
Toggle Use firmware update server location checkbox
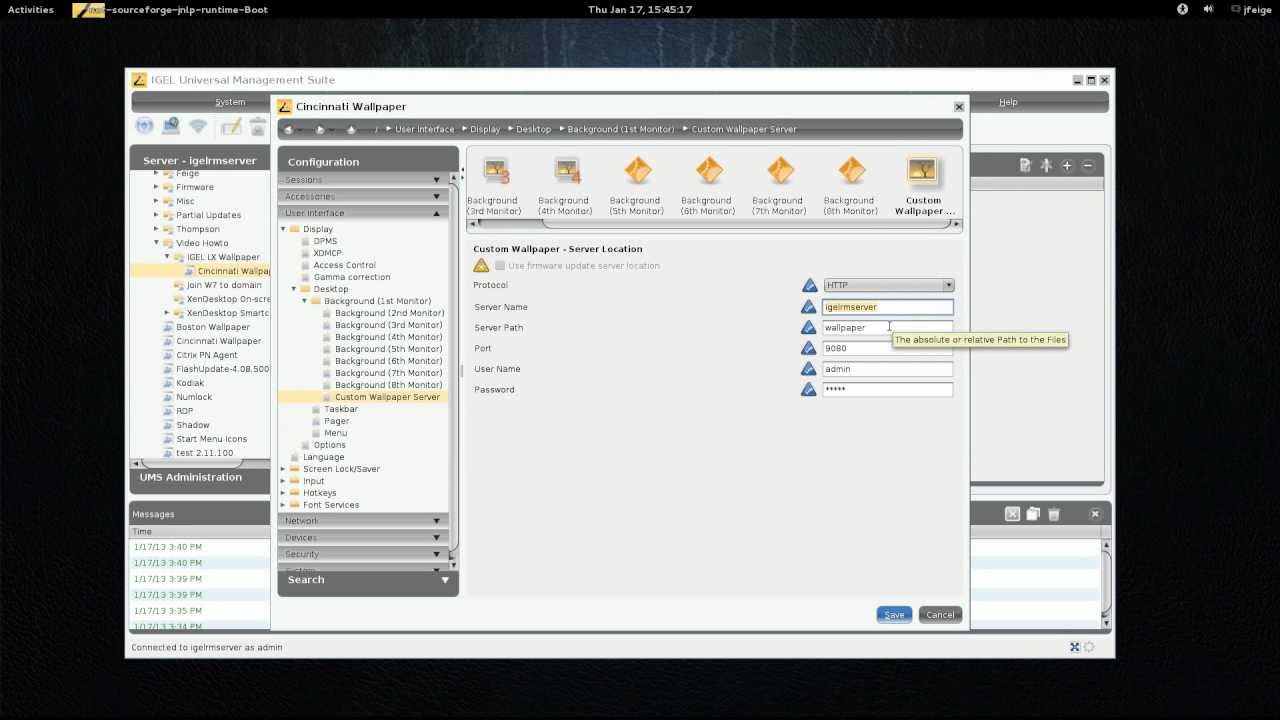[500, 266]
